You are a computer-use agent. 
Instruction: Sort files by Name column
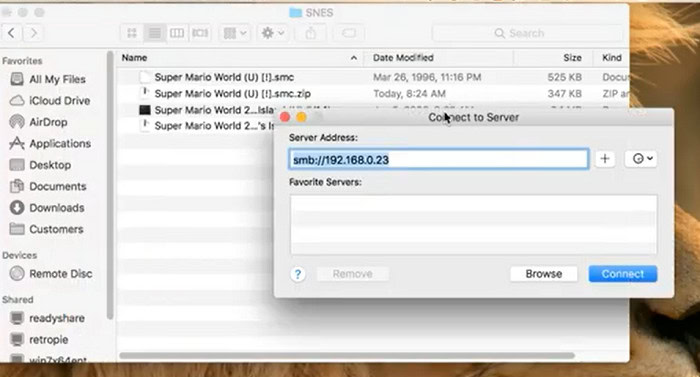pyautogui.click(x=134, y=58)
